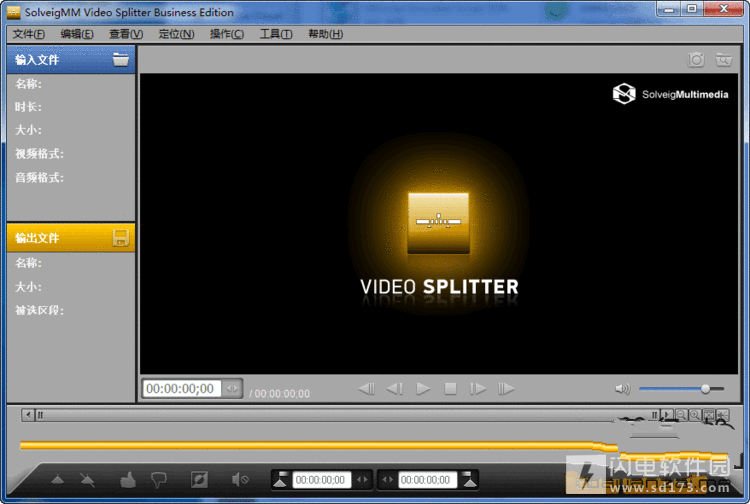Click the volume slider handle
The height and width of the screenshot is (504, 750).
pos(705,389)
